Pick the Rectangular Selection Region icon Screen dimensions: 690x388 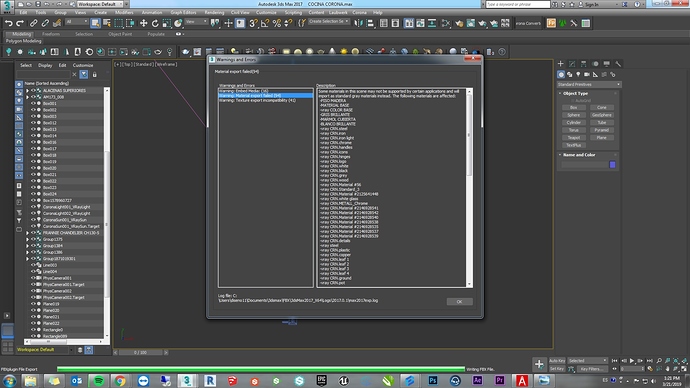click(119, 23)
